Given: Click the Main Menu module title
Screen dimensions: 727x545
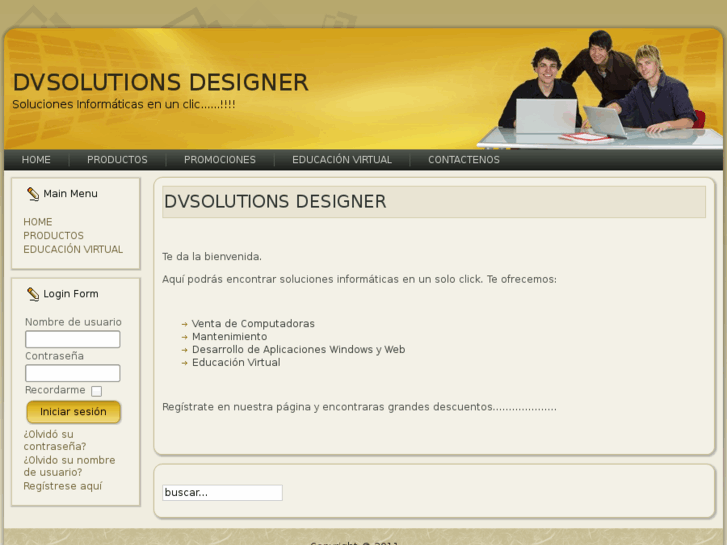Looking at the screenshot, I should (70, 194).
